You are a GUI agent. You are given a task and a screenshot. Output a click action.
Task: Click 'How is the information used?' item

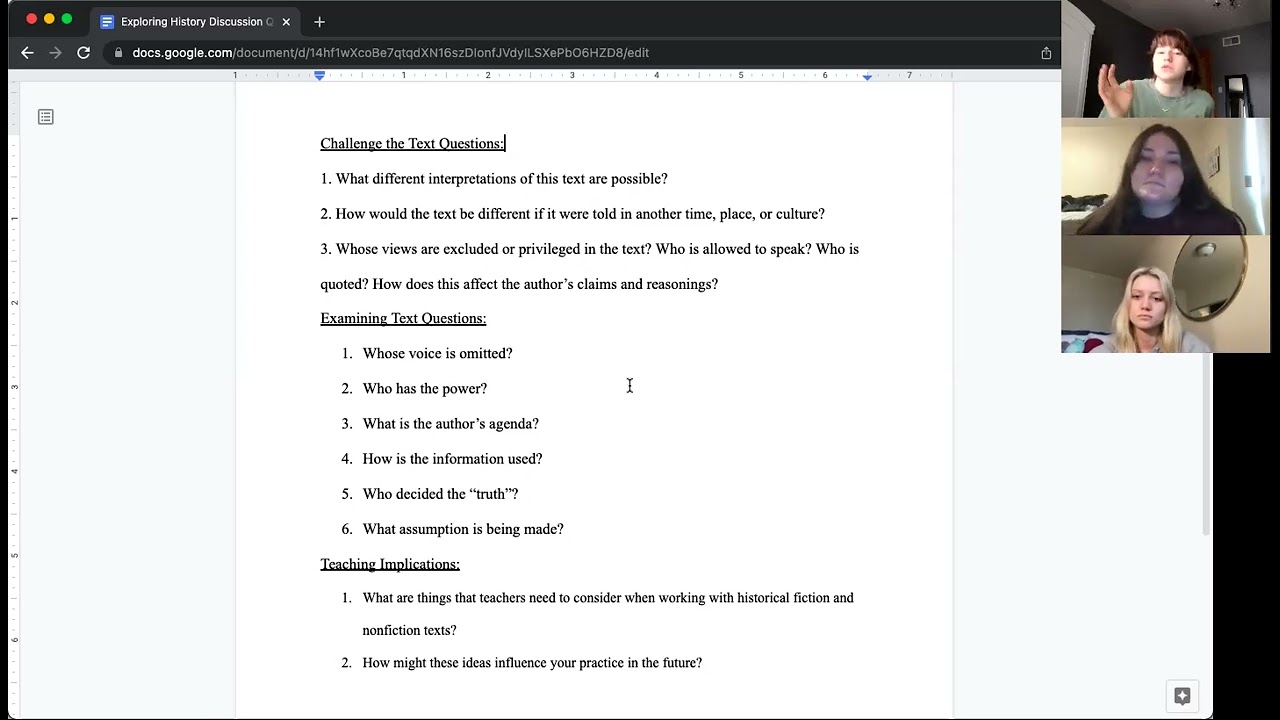click(452, 459)
